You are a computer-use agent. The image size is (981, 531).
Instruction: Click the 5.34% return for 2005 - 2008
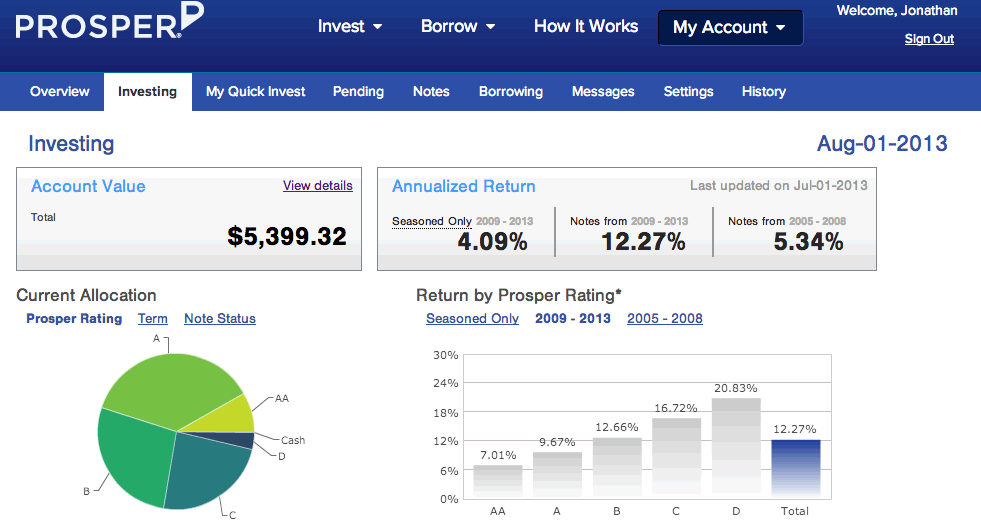point(808,241)
